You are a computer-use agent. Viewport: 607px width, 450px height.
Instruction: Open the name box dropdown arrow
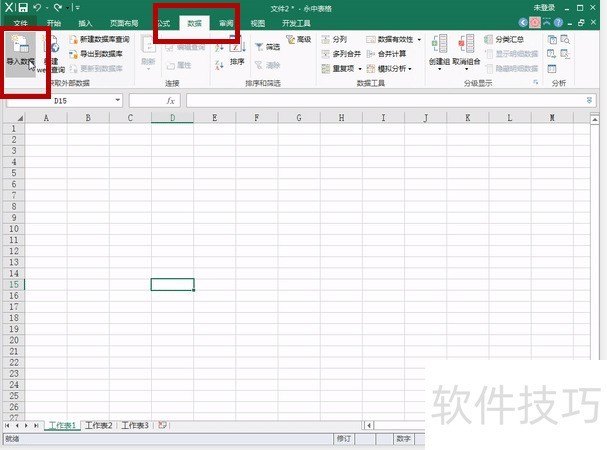[117, 100]
